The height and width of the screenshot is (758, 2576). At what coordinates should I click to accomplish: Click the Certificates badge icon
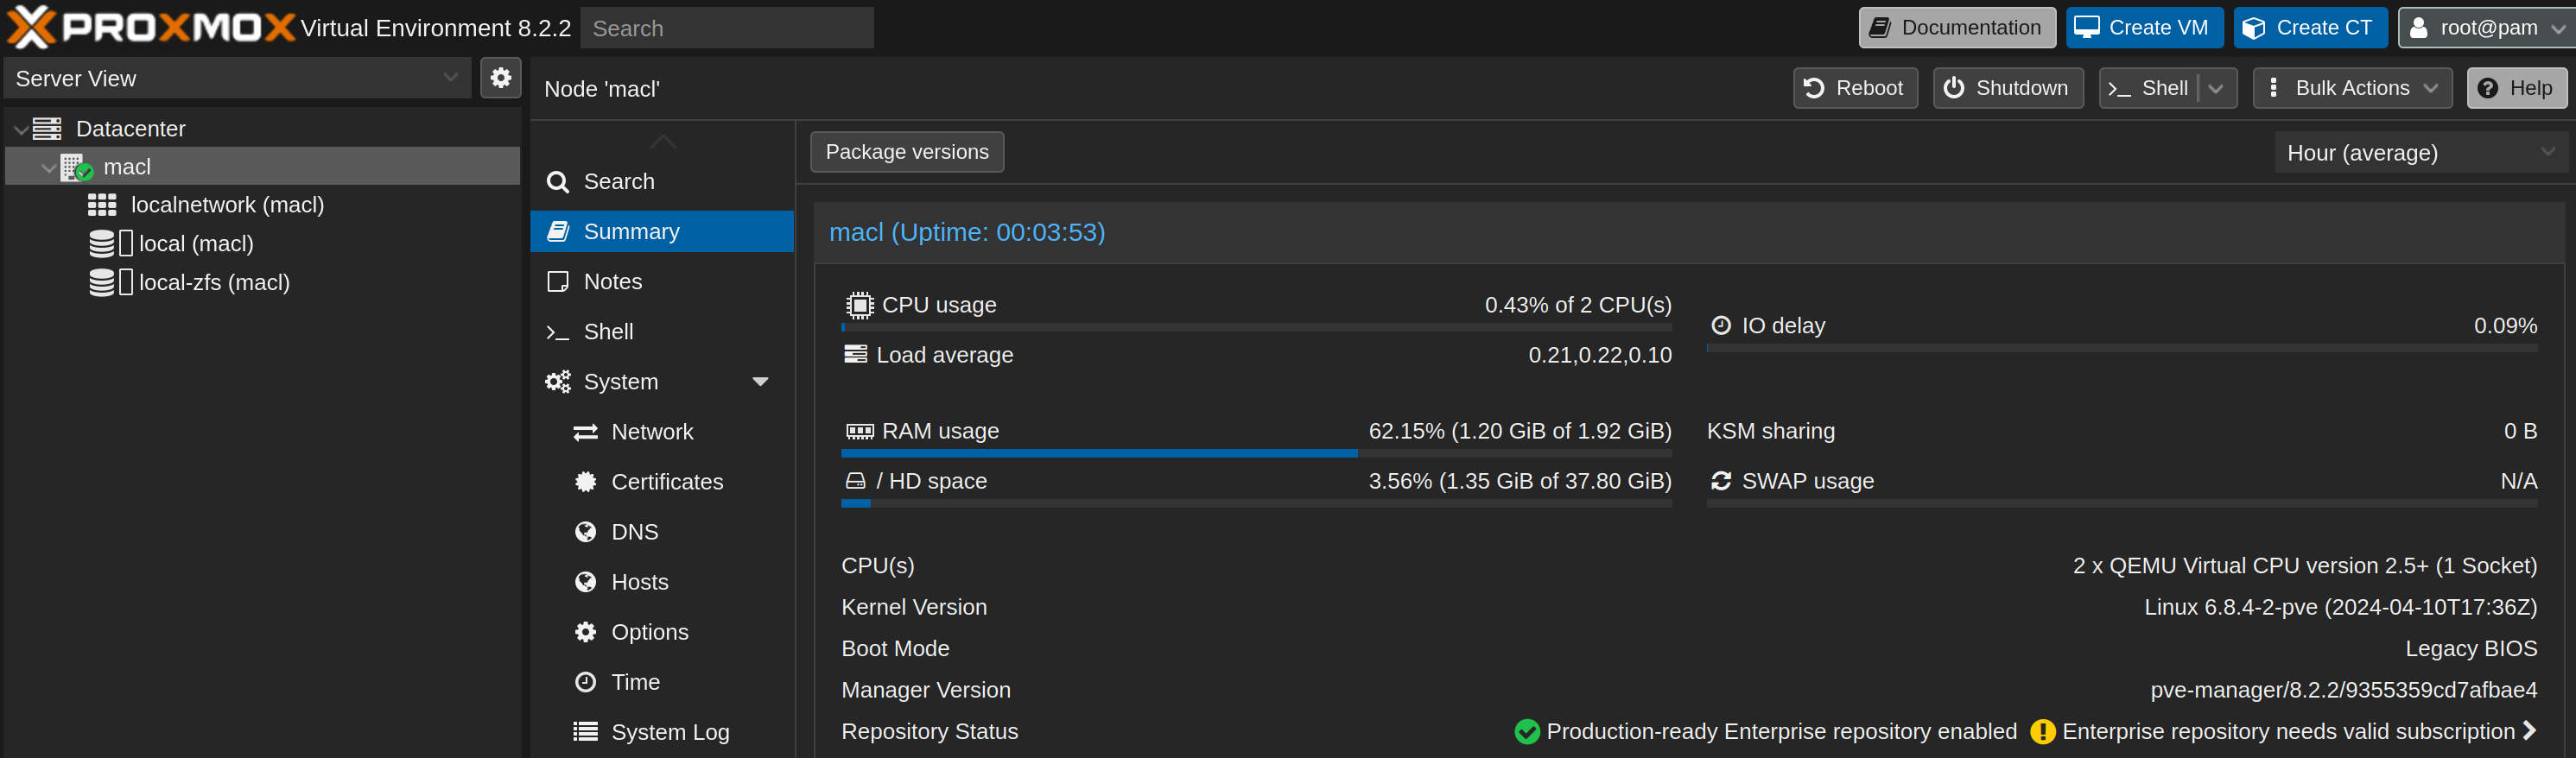(585, 482)
